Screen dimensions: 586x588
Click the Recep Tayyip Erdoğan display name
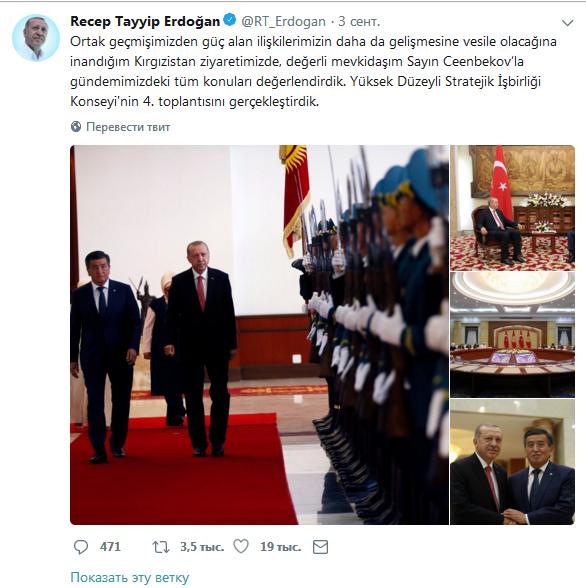coord(145,21)
